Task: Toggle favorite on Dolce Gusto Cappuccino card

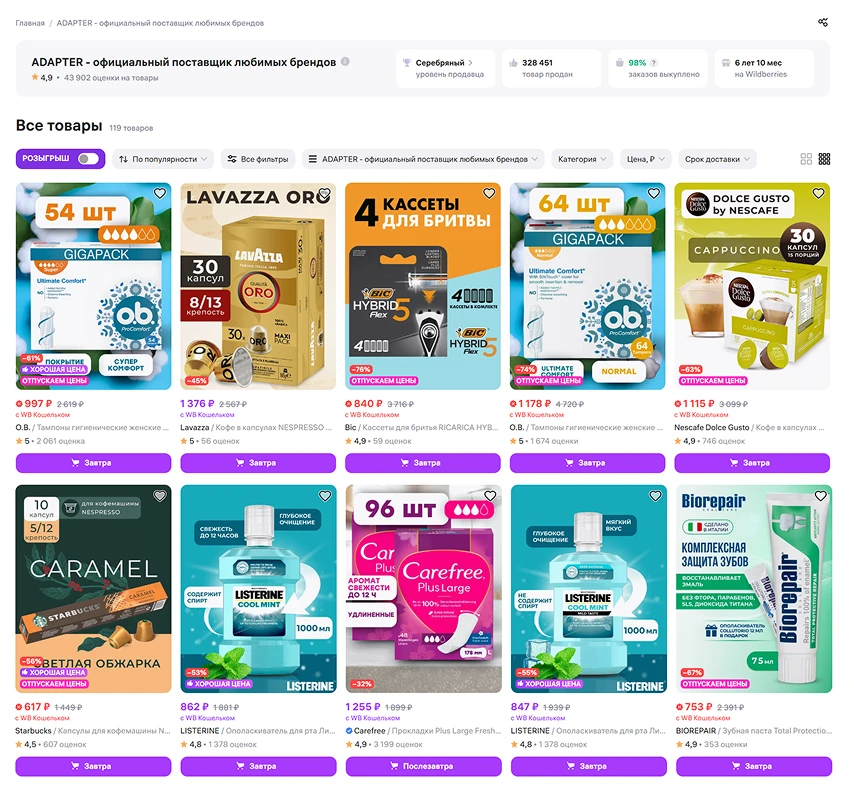Action: click(x=818, y=193)
